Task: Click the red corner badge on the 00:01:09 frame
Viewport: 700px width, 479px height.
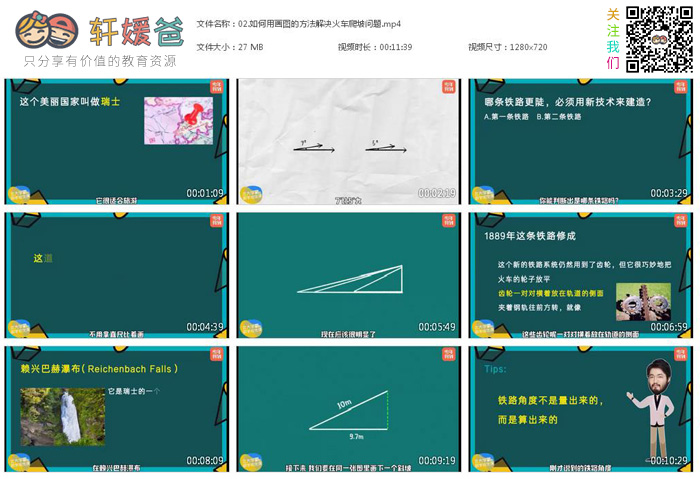Action: pyautogui.click(x=217, y=87)
